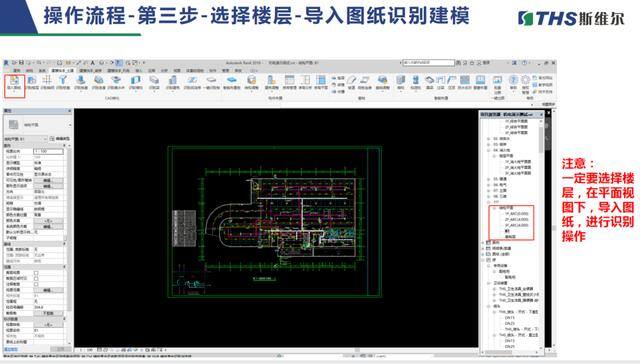Select the 1F_ARC(0.000) plan view
The width and height of the screenshot is (640, 364).
point(516,213)
